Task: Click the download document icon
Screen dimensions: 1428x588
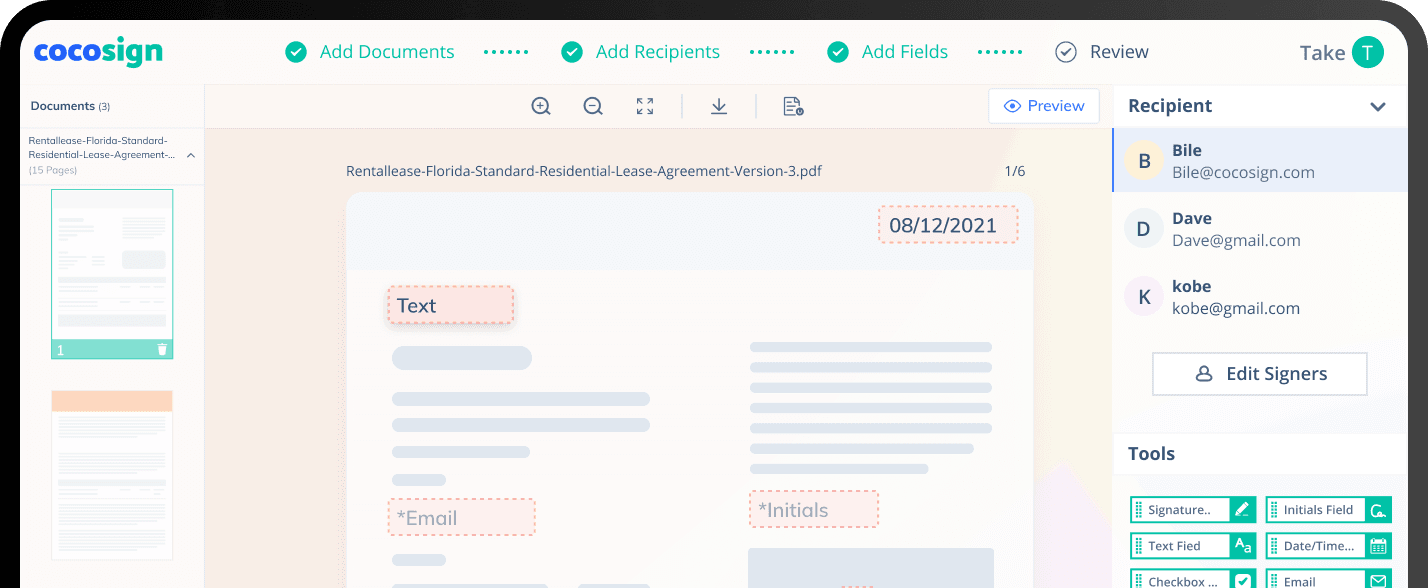Action: [718, 105]
